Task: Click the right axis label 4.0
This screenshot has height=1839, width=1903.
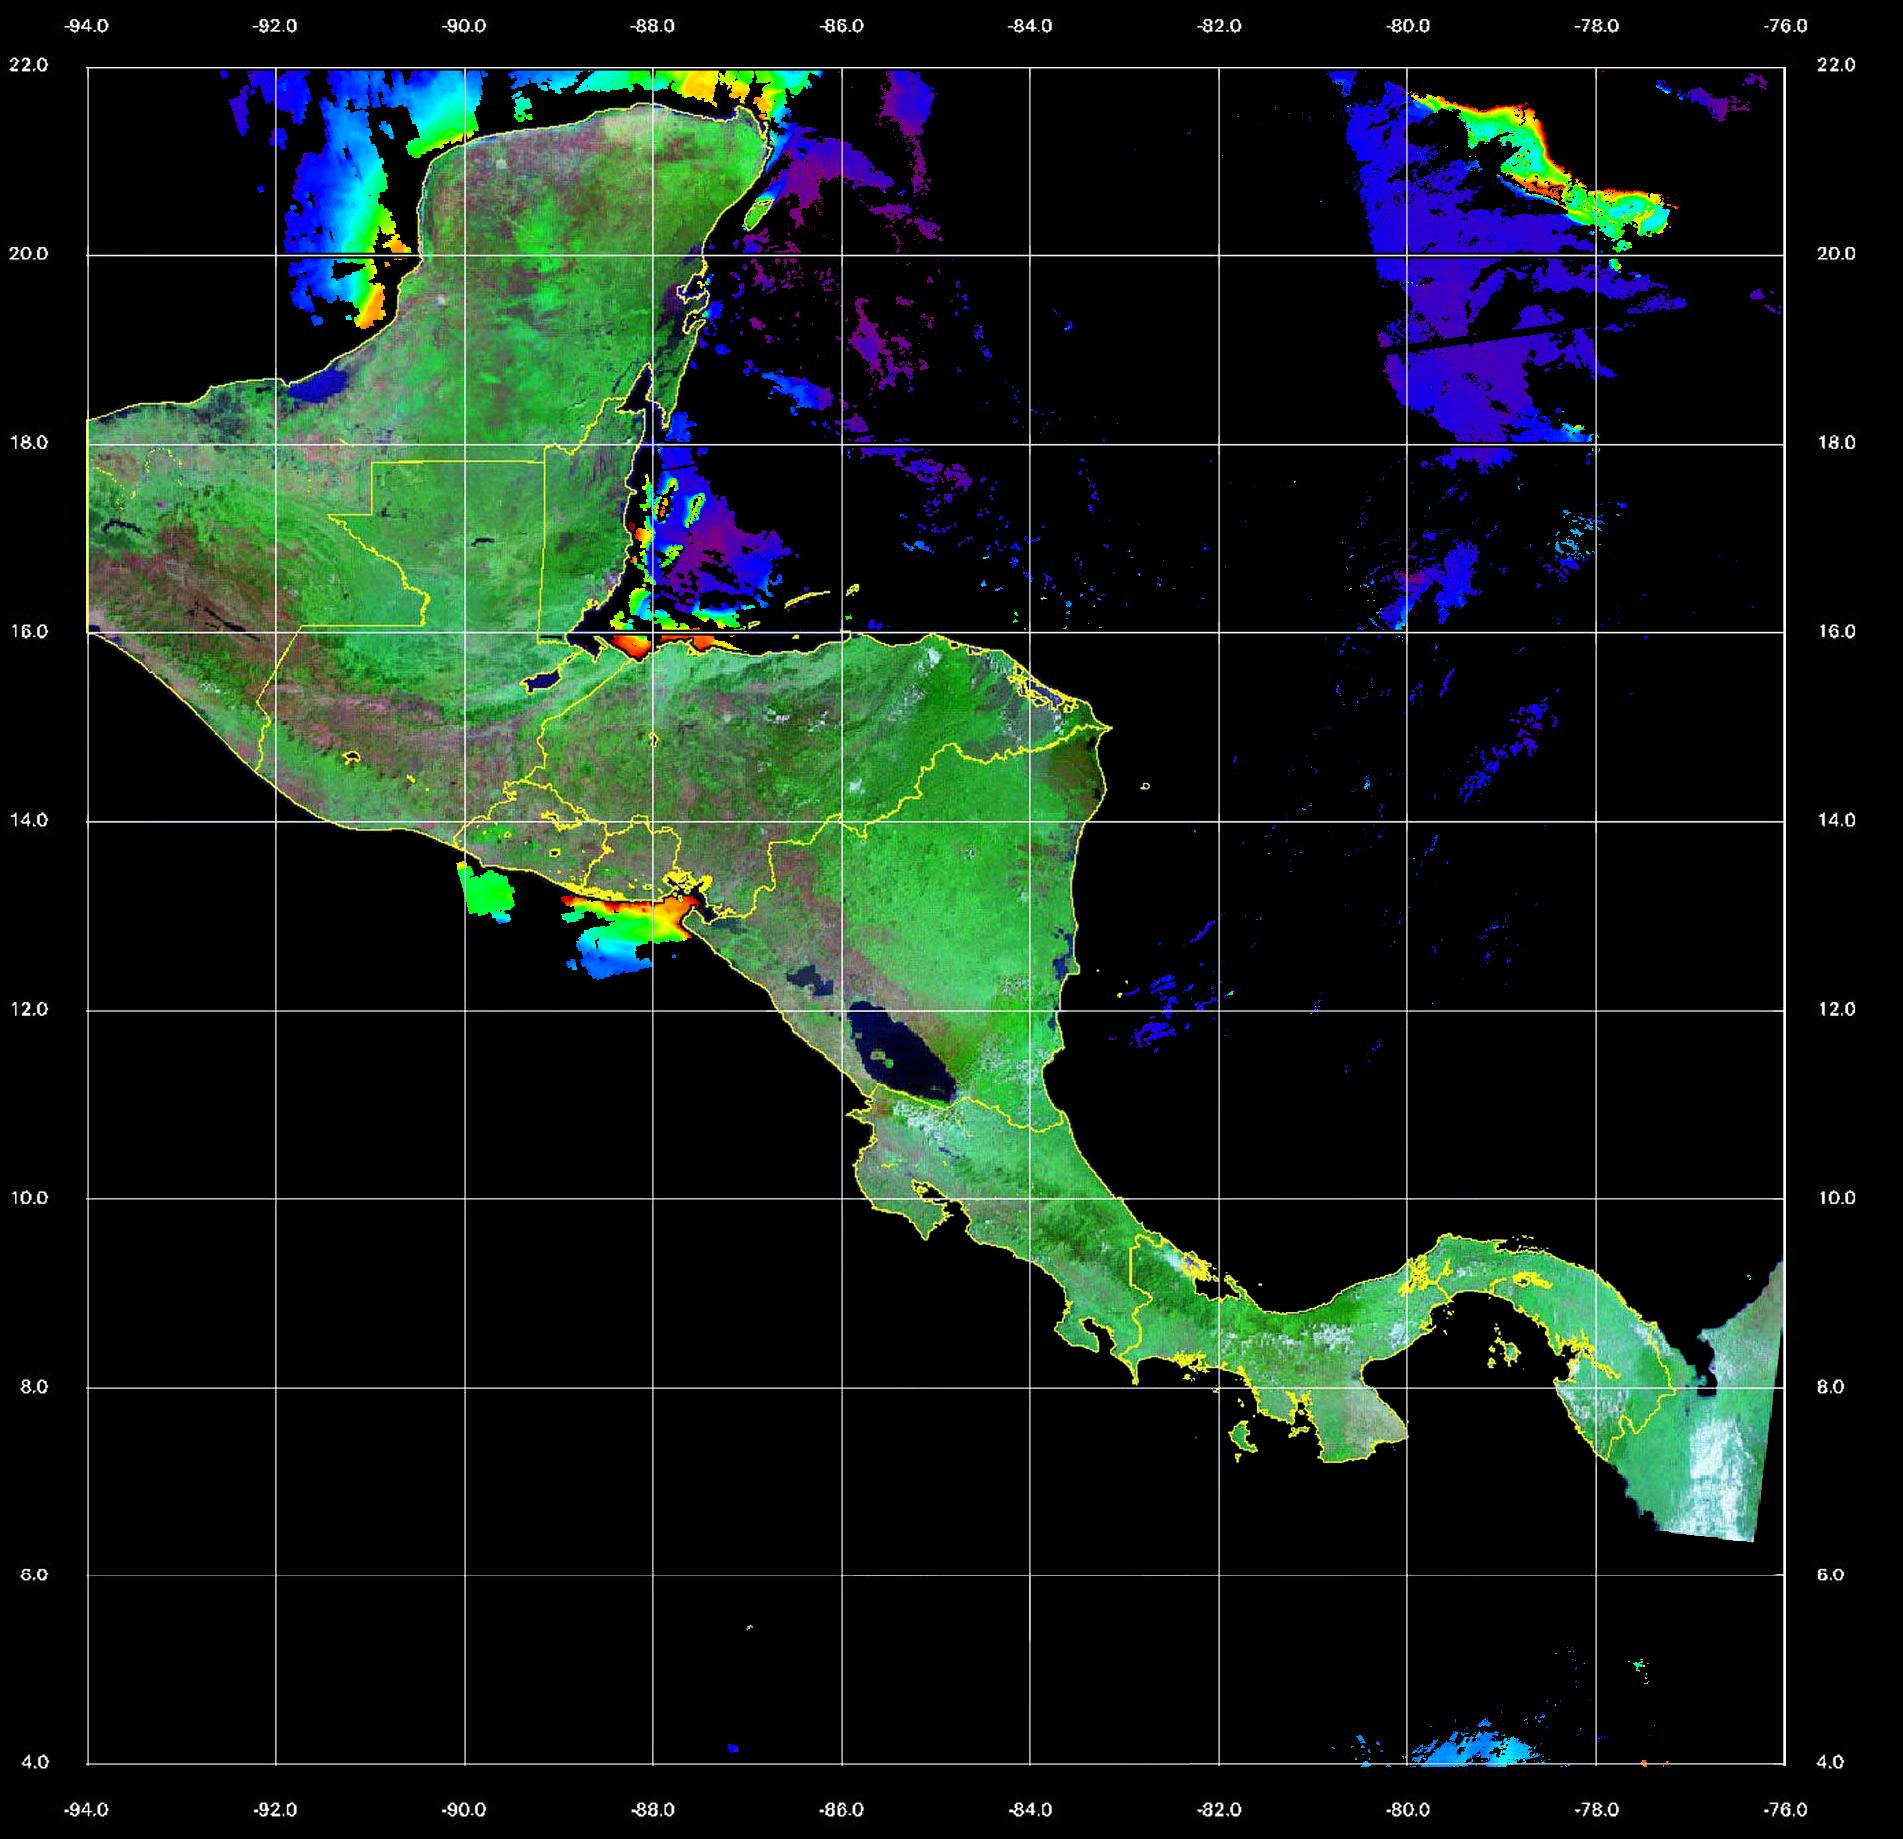Action: pyautogui.click(x=1829, y=1762)
